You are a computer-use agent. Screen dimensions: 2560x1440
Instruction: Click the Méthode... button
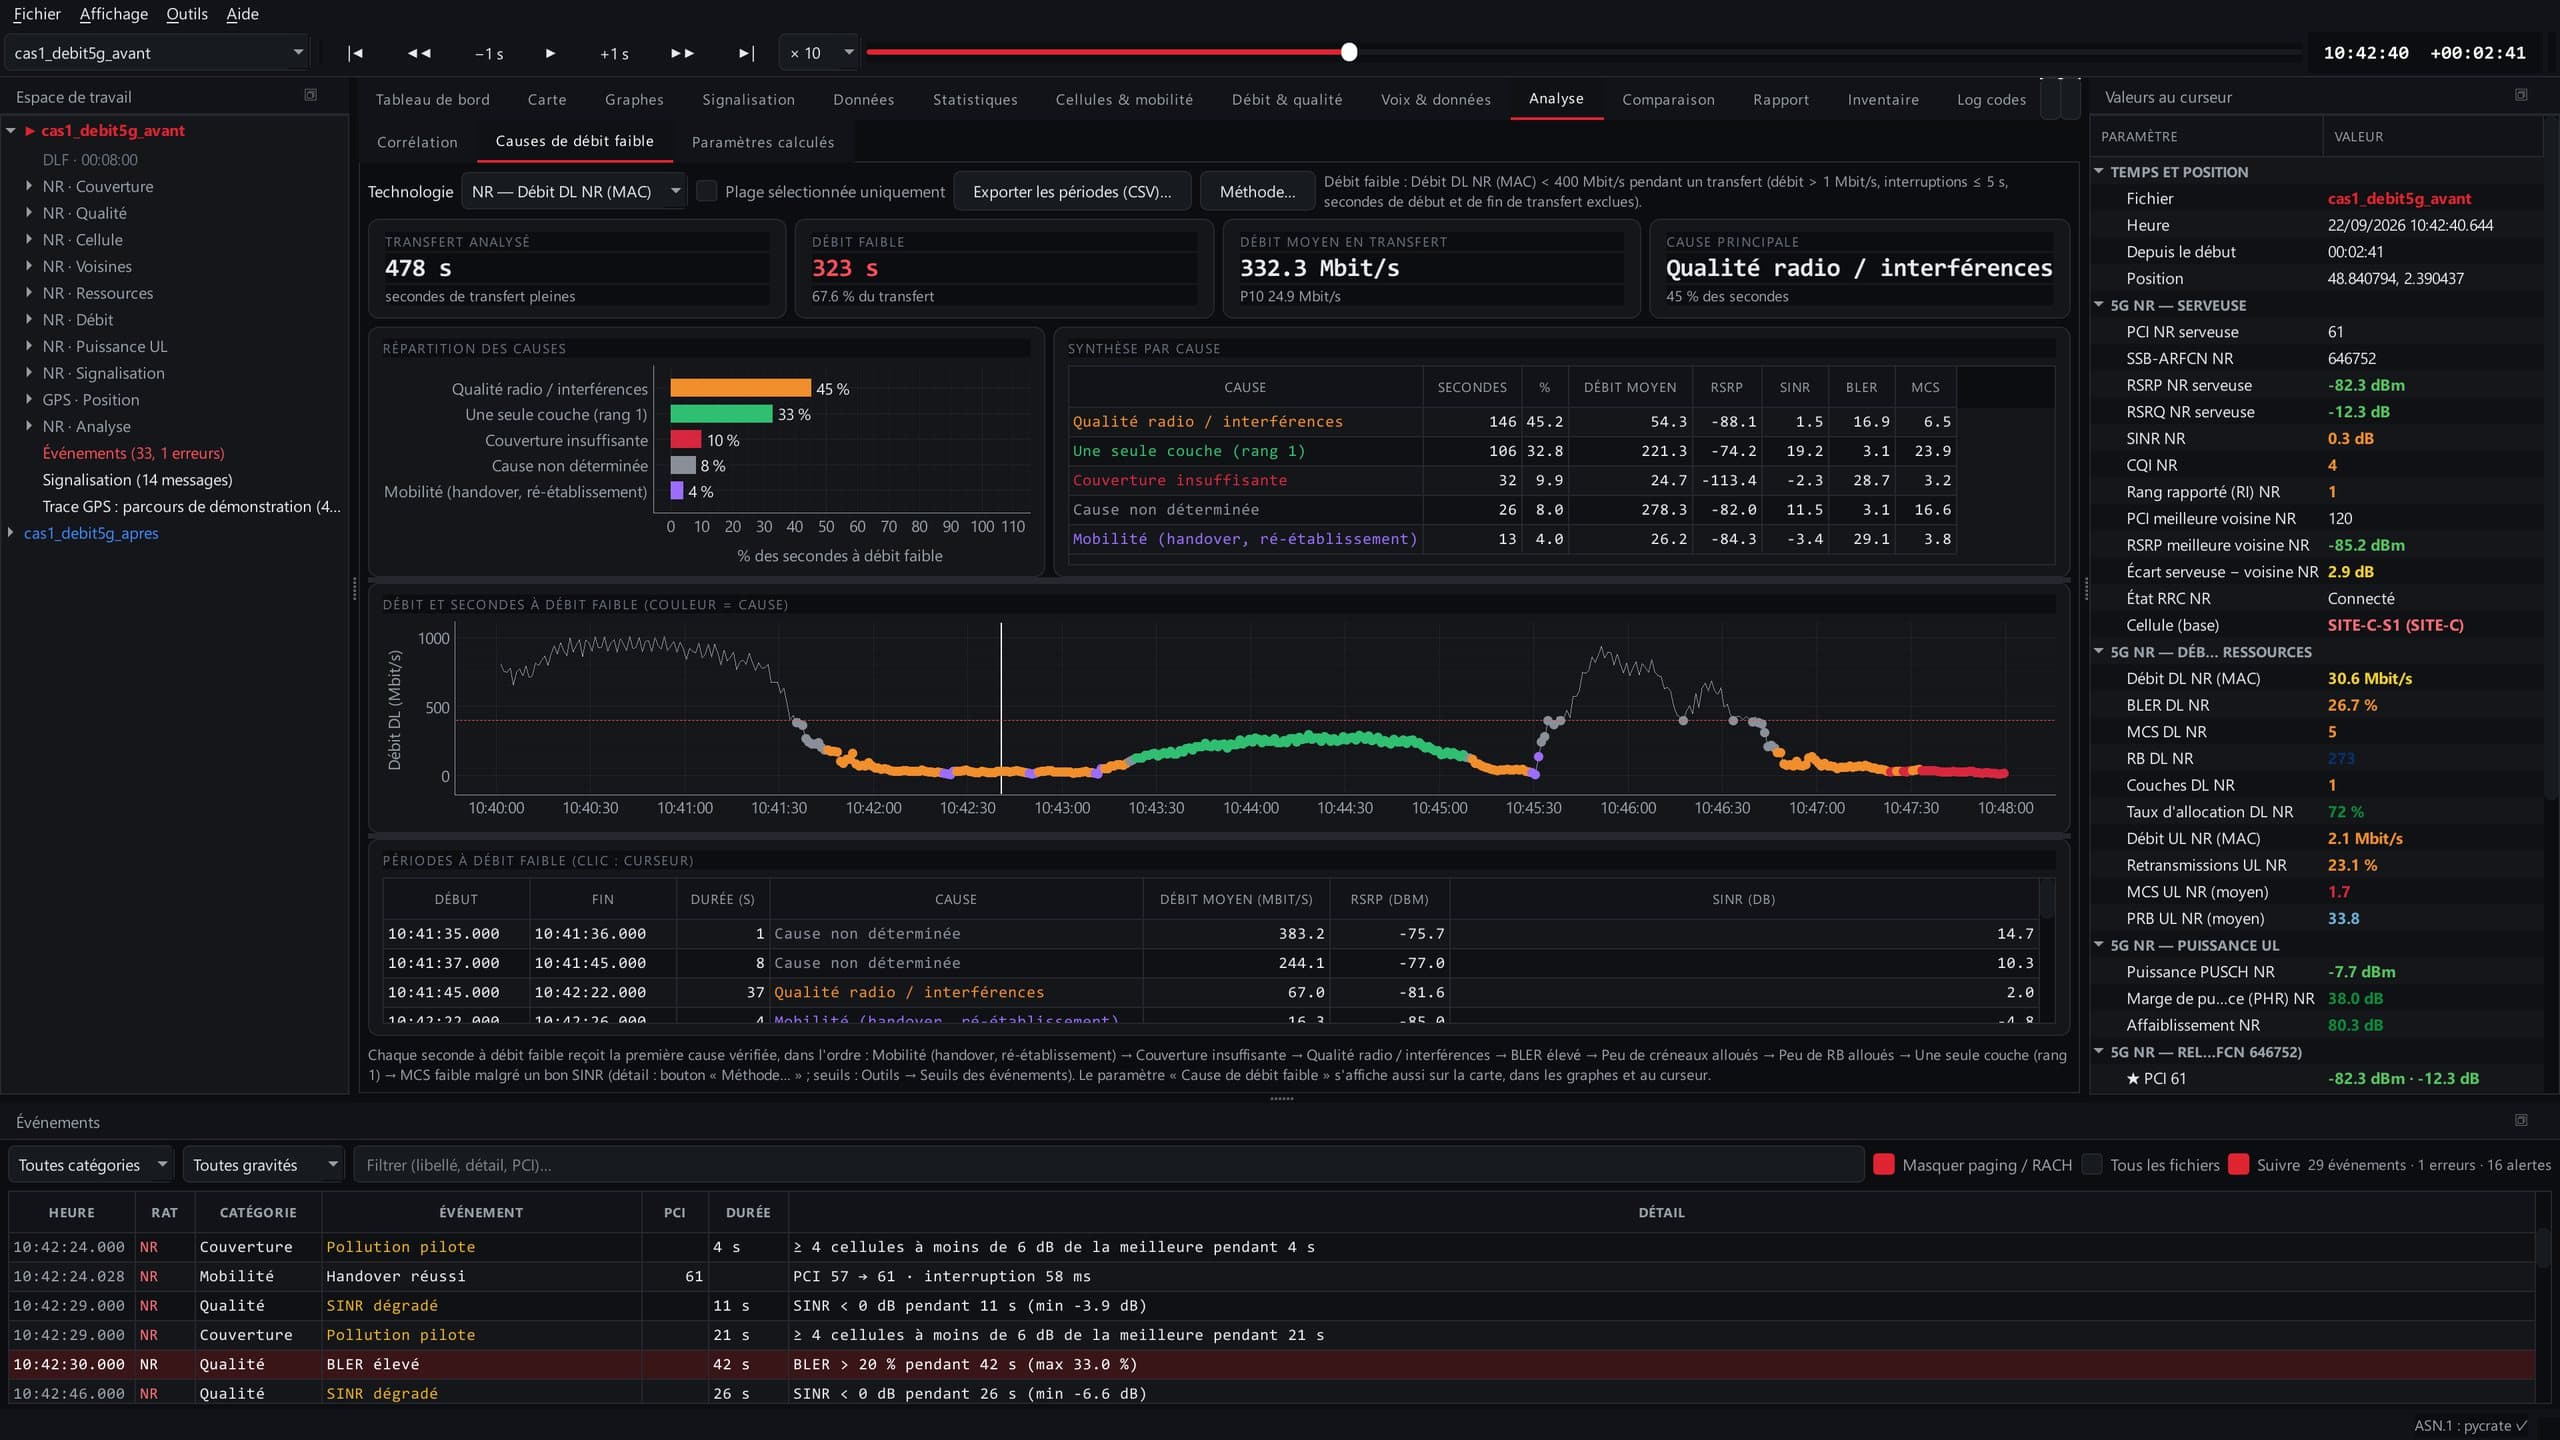click(1257, 191)
